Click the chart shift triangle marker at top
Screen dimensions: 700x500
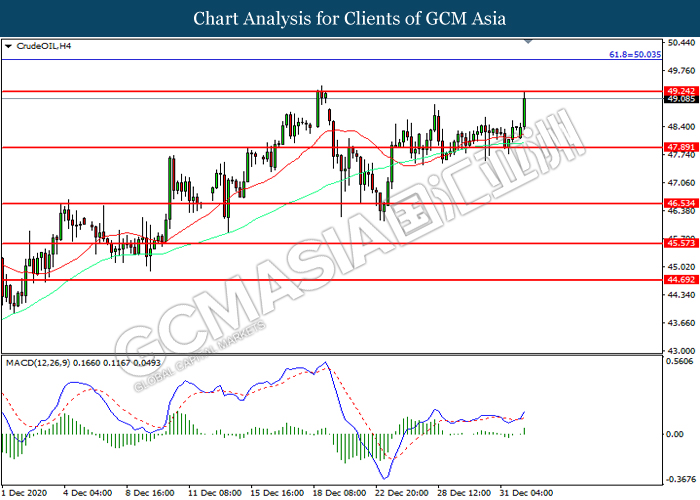pos(528,42)
